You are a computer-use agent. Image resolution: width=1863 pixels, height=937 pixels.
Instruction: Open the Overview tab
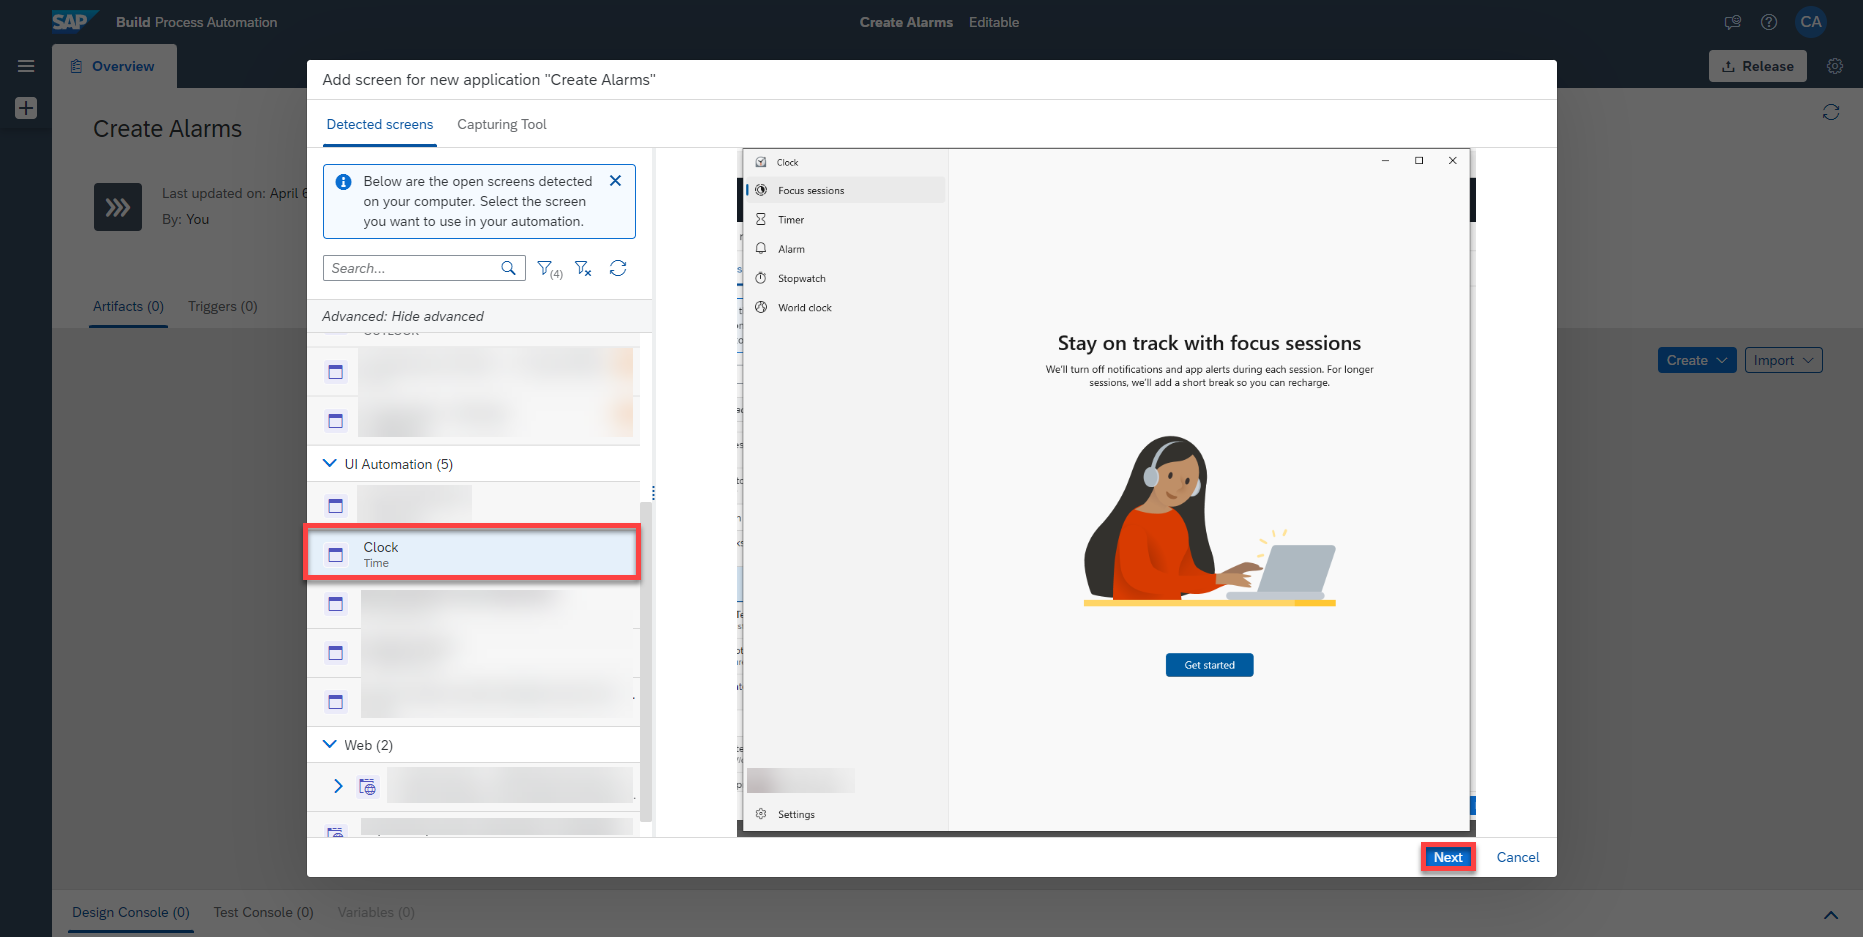112,66
